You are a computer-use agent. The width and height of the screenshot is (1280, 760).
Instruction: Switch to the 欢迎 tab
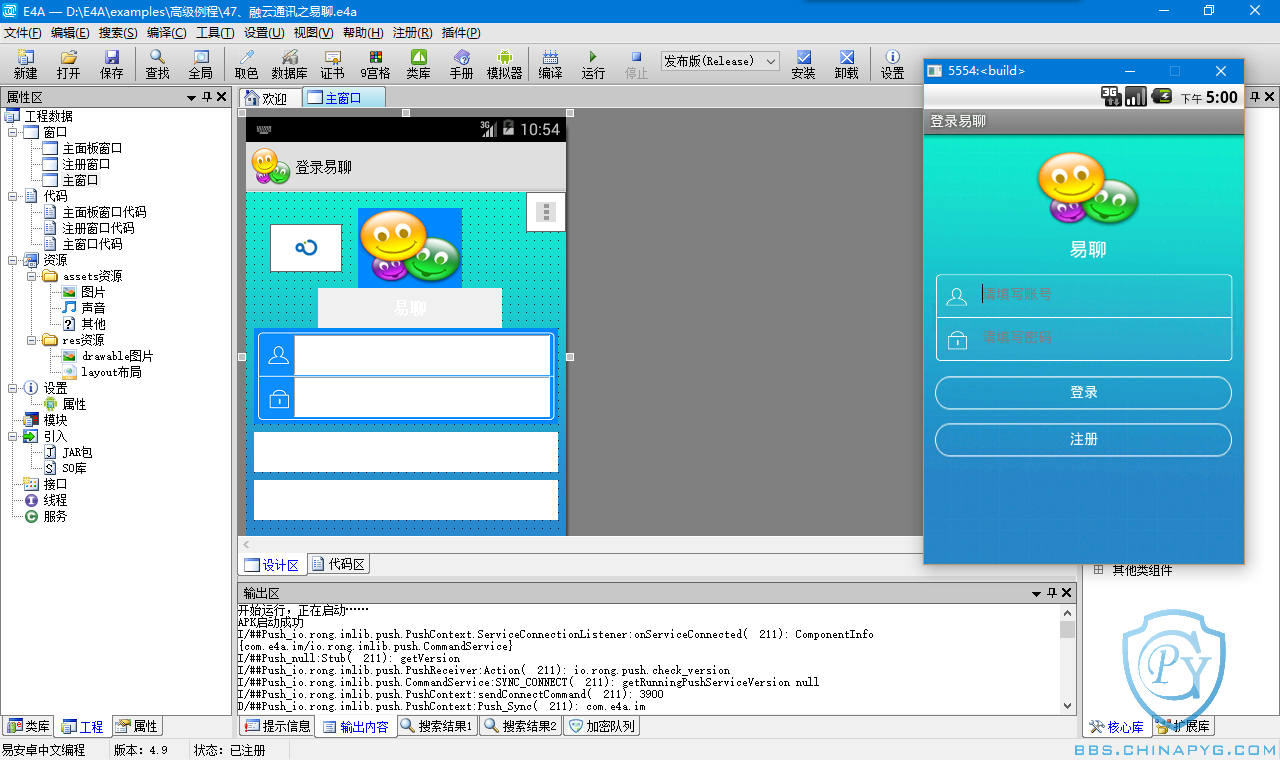point(269,98)
